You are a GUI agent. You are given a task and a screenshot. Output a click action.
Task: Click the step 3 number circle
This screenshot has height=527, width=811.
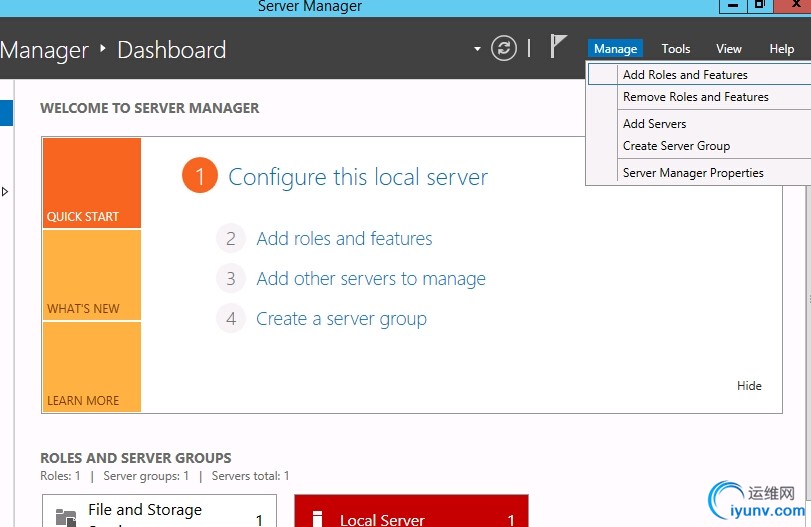pyautogui.click(x=231, y=279)
